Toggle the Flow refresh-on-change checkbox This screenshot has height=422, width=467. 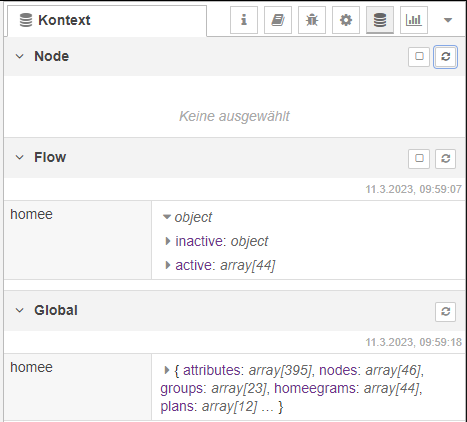[419, 159]
